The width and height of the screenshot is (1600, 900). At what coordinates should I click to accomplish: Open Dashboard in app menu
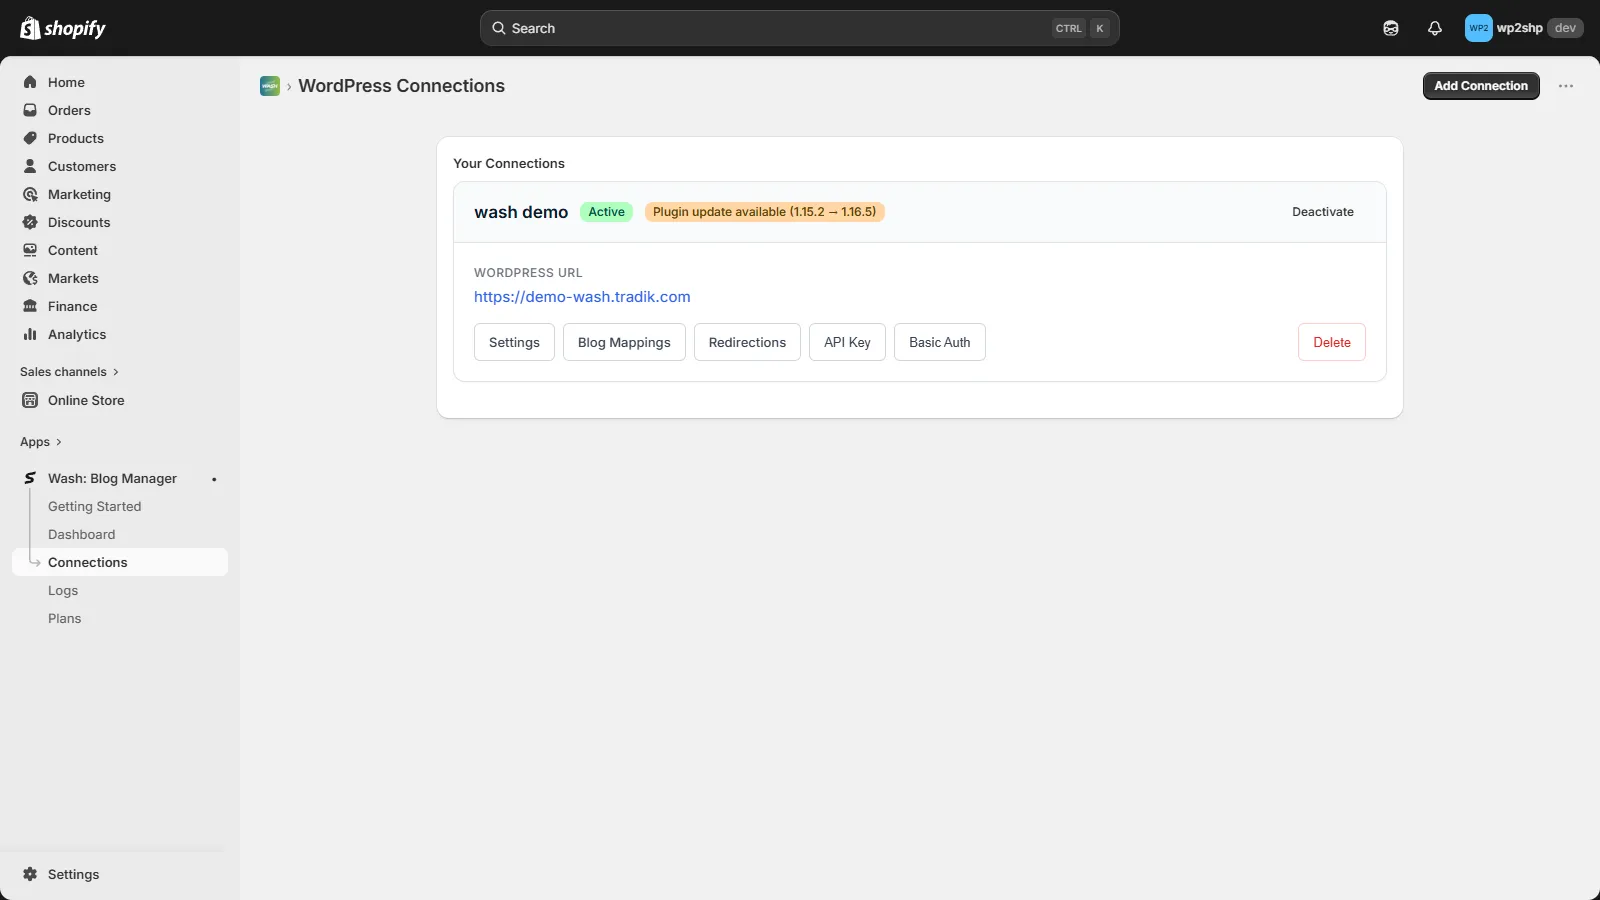81,534
